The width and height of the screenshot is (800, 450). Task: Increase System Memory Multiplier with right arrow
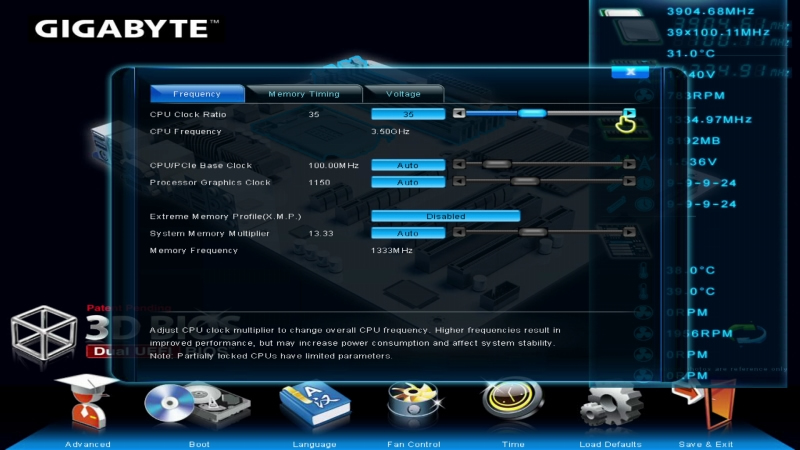(x=630, y=232)
